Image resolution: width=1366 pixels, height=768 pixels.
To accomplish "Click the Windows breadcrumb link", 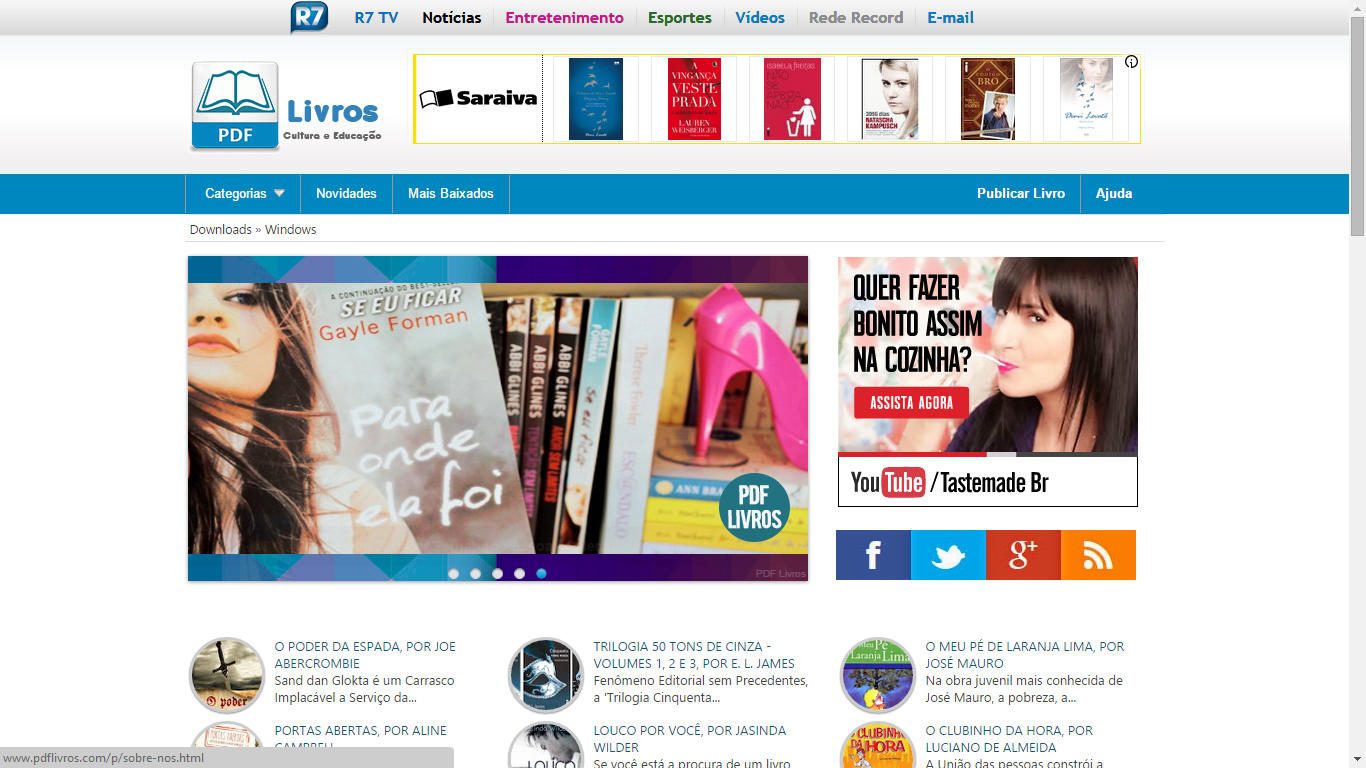I will point(290,230).
